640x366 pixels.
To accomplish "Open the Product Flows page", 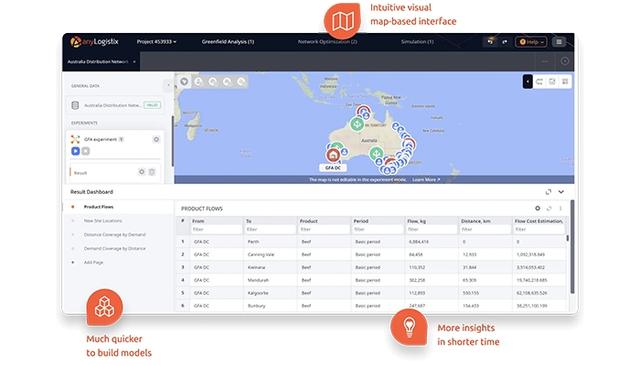I will [99, 207].
